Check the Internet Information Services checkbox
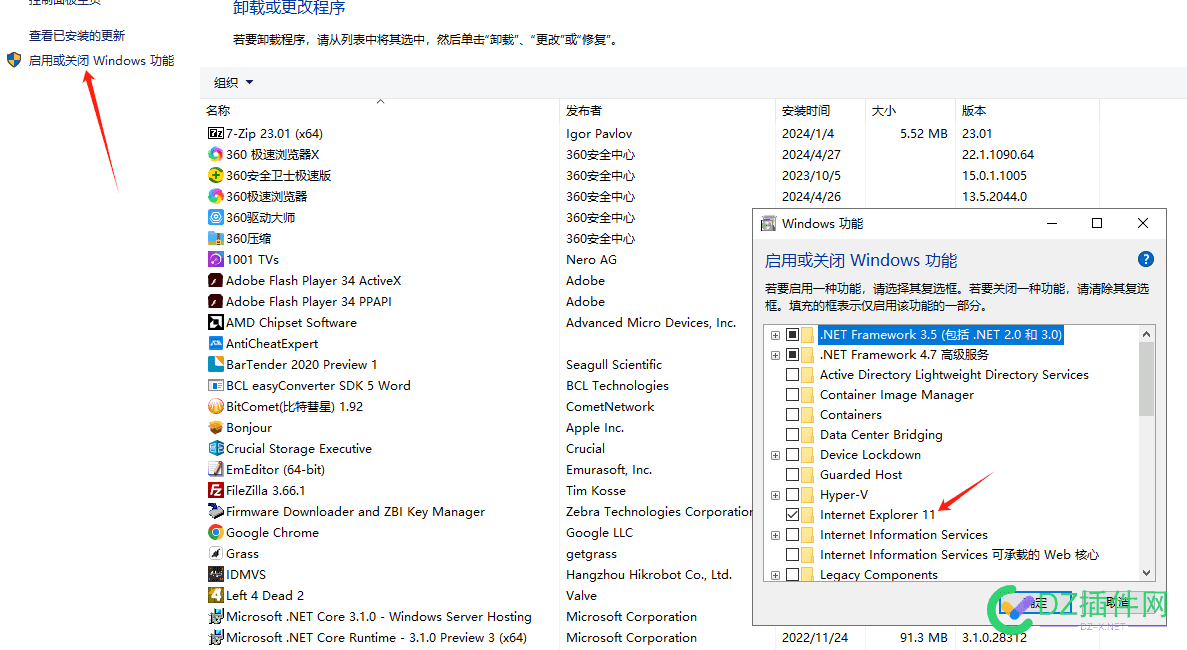1187x650 pixels. (x=793, y=535)
